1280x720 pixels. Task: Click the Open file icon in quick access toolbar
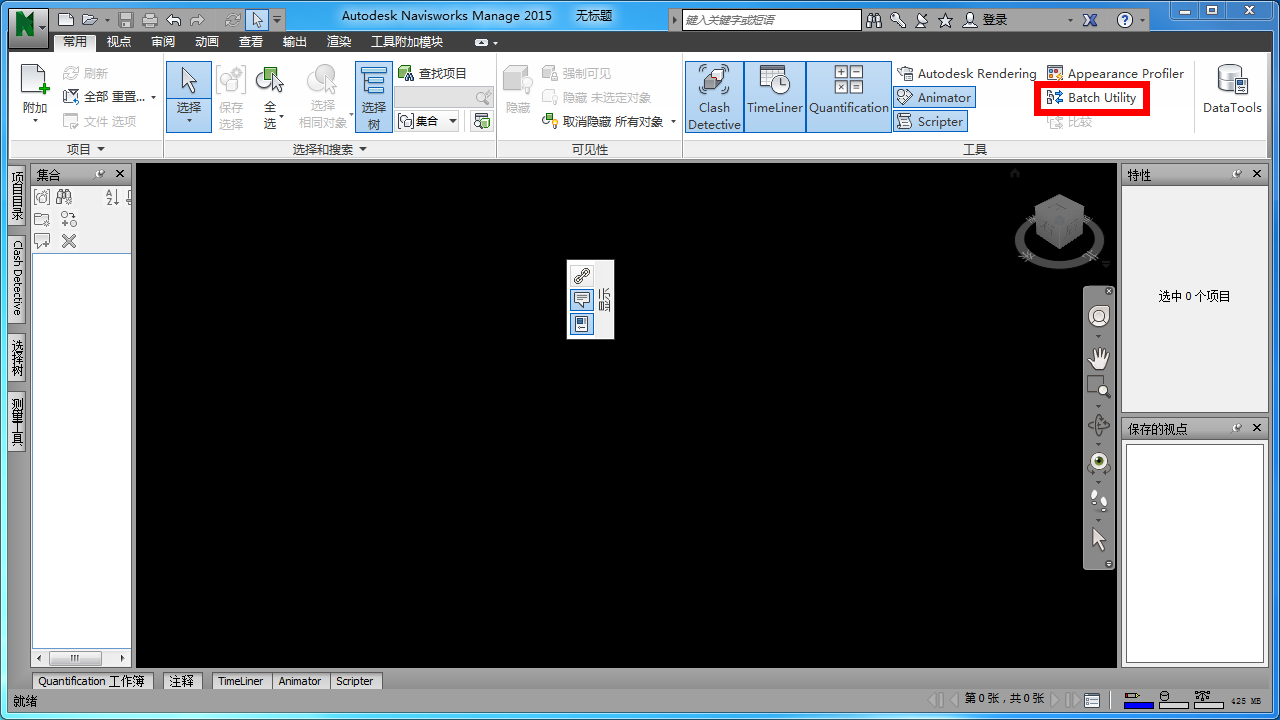tap(90, 19)
